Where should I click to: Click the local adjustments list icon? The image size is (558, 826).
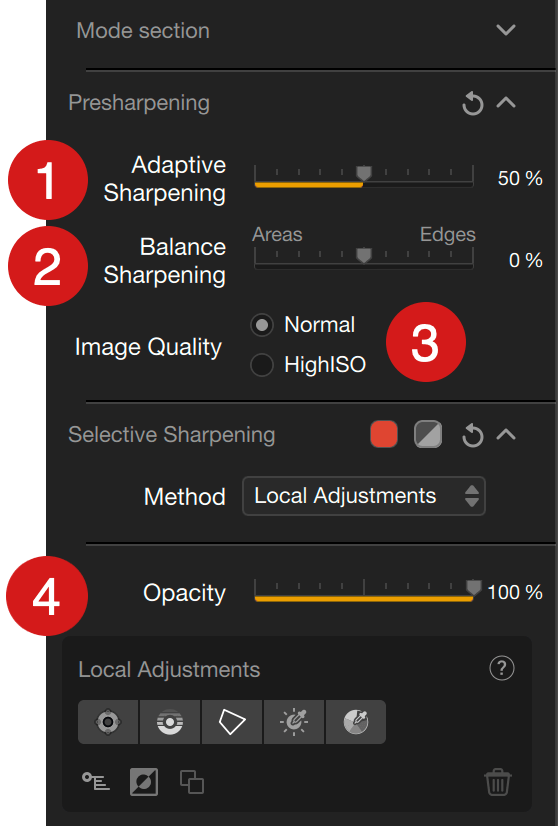point(96,781)
